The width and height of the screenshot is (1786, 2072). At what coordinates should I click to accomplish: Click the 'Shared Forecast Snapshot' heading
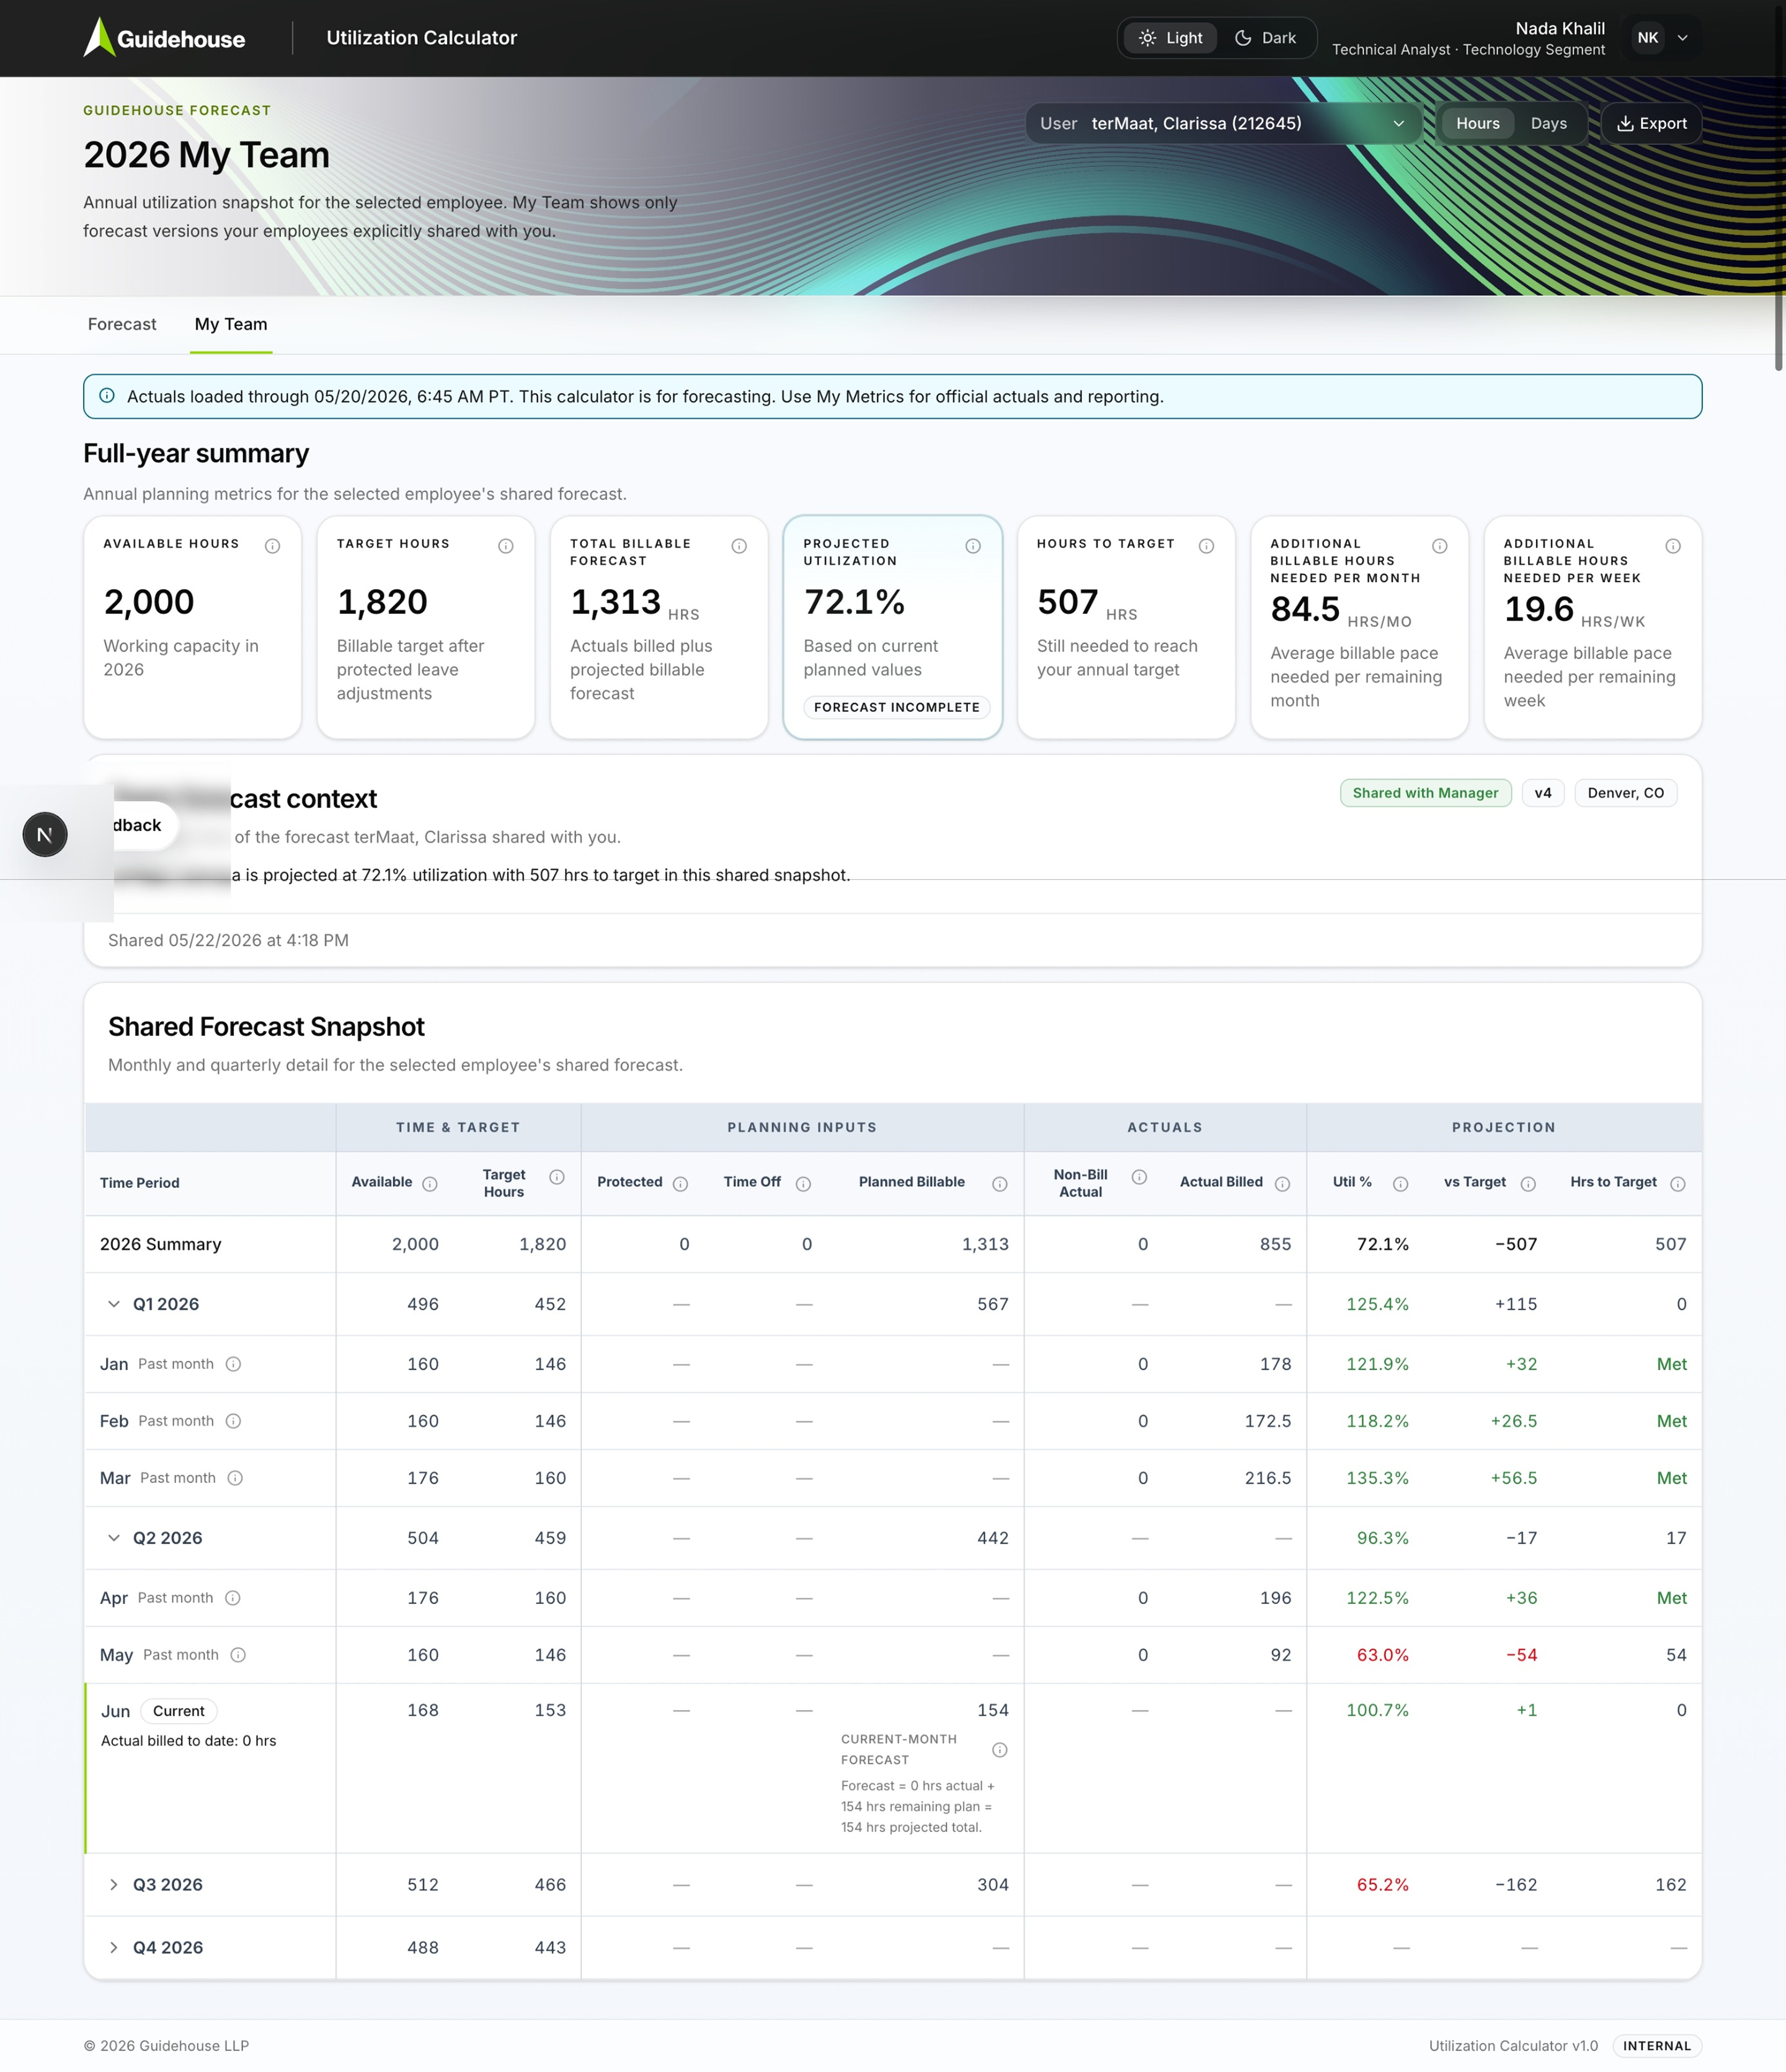pos(266,1027)
